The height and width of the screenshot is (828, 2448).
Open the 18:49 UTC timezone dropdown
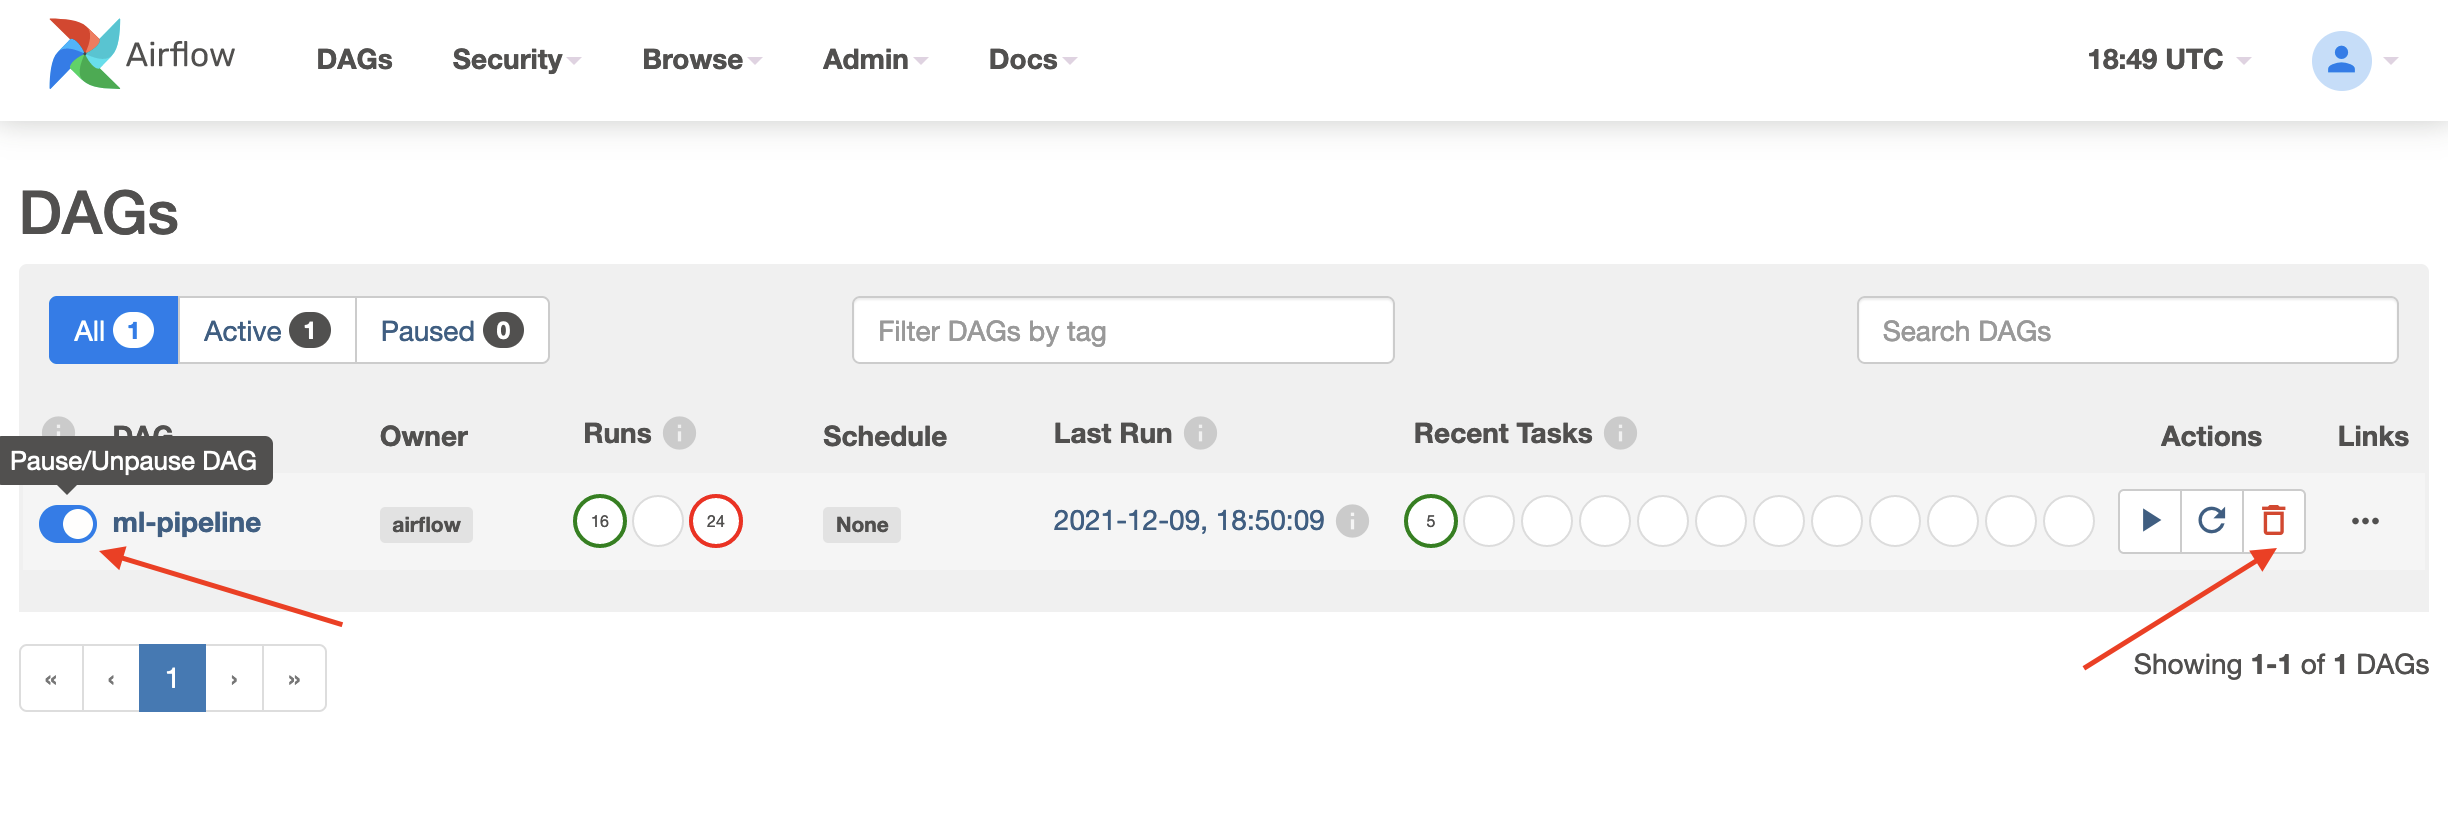point(2168,59)
